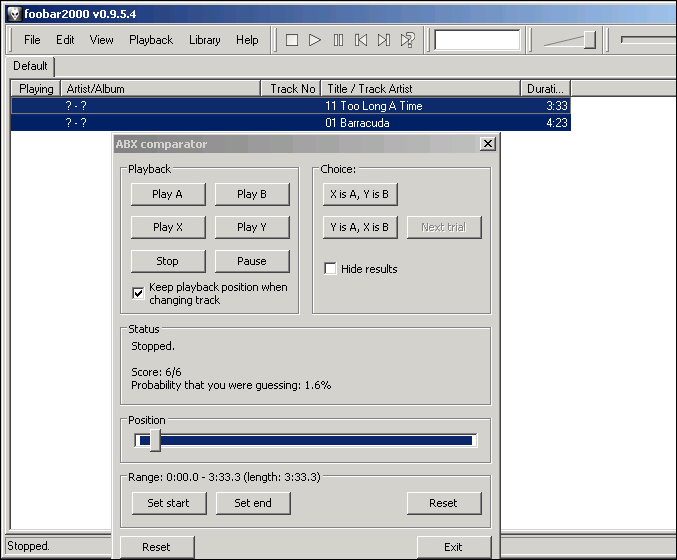Open the View menu
This screenshot has height=560, width=677.
coord(101,40)
